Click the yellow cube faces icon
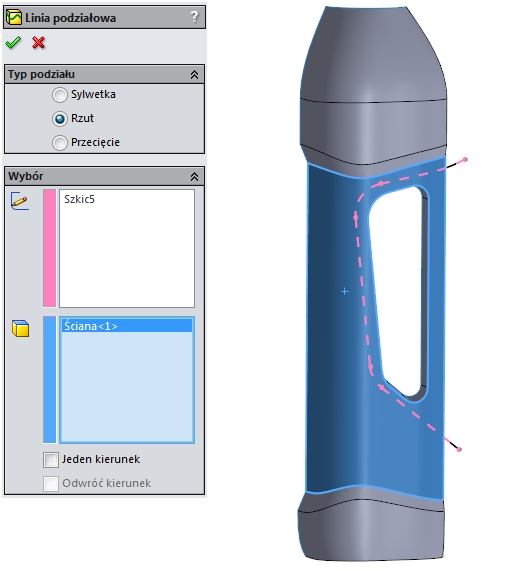The image size is (506, 571). 20,328
